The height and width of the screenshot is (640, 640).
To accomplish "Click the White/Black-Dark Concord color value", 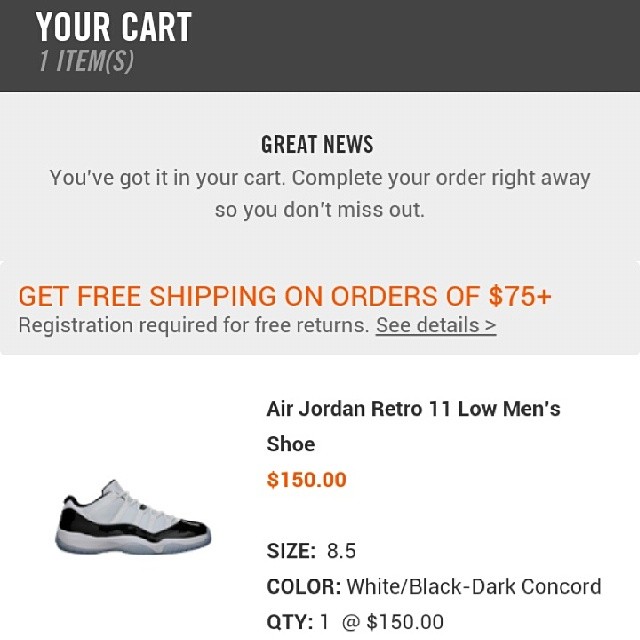I will click(474, 586).
